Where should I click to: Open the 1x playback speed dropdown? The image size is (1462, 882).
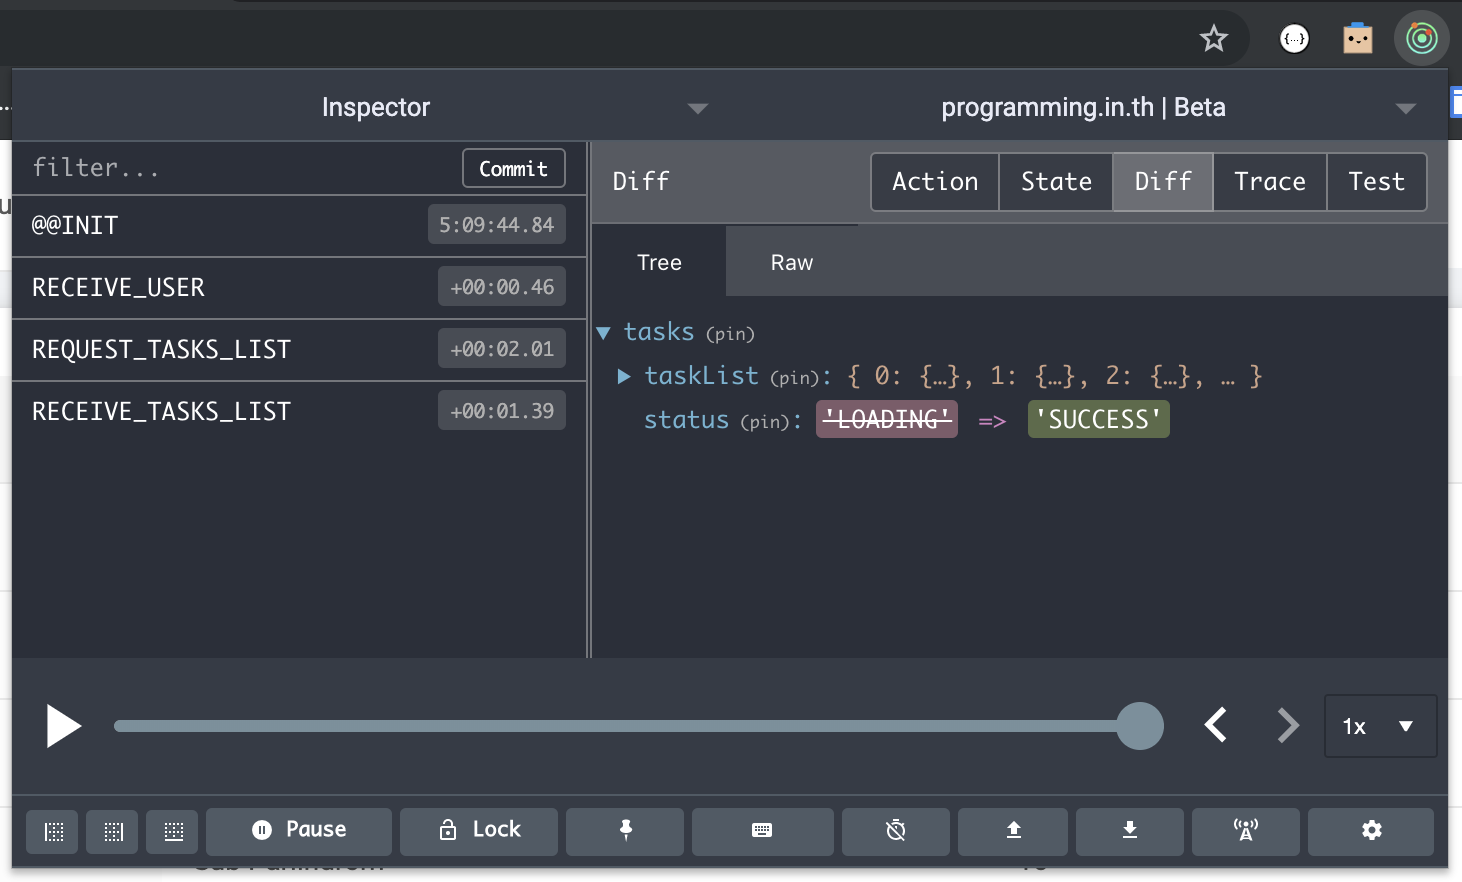tap(1380, 726)
